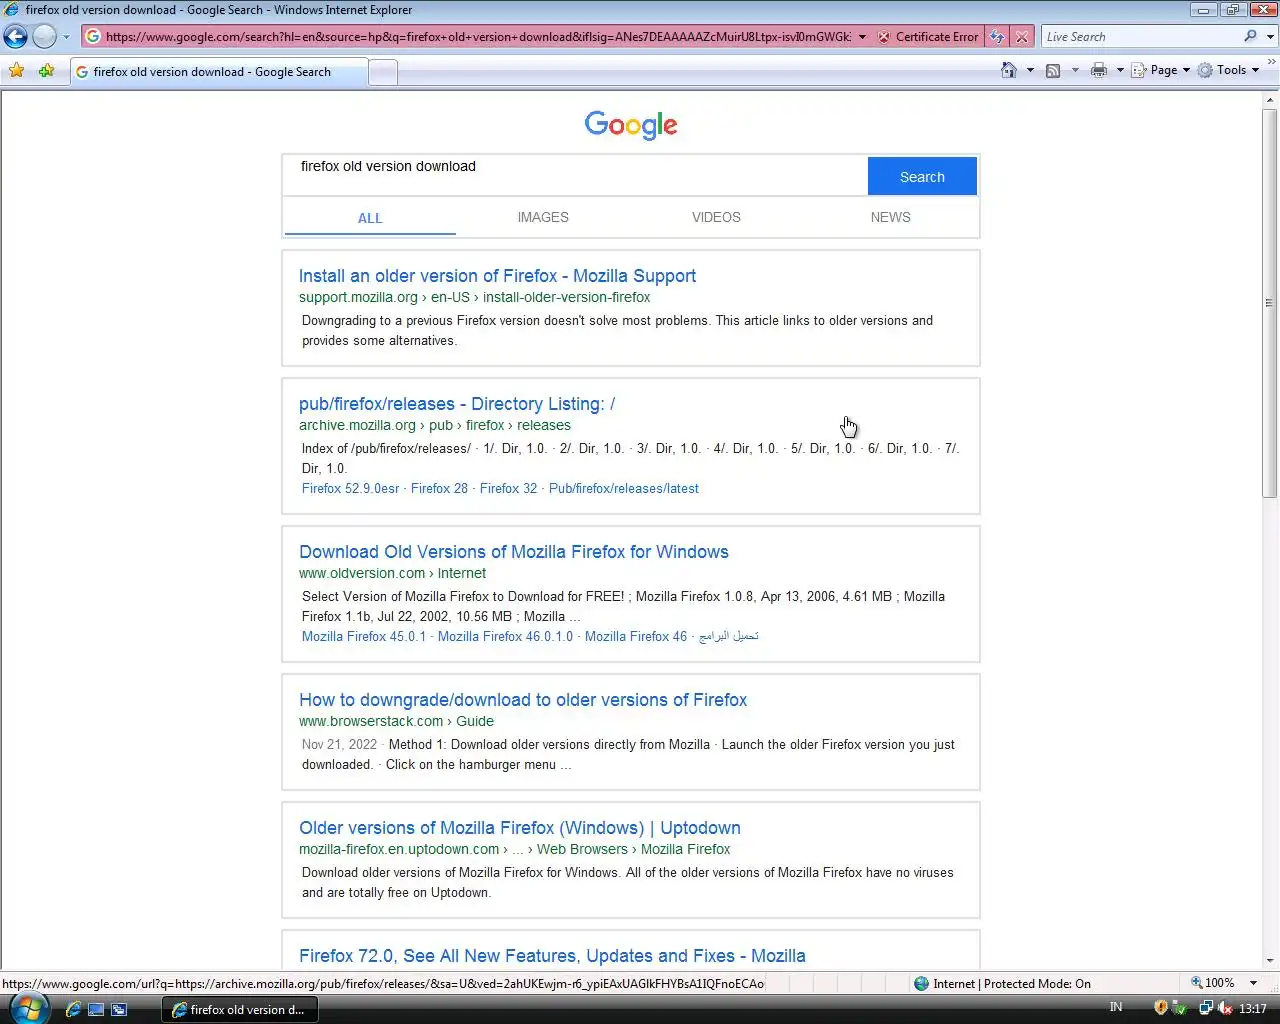Switch to the IMAGES tab
The image size is (1280, 1024).
click(543, 217)
